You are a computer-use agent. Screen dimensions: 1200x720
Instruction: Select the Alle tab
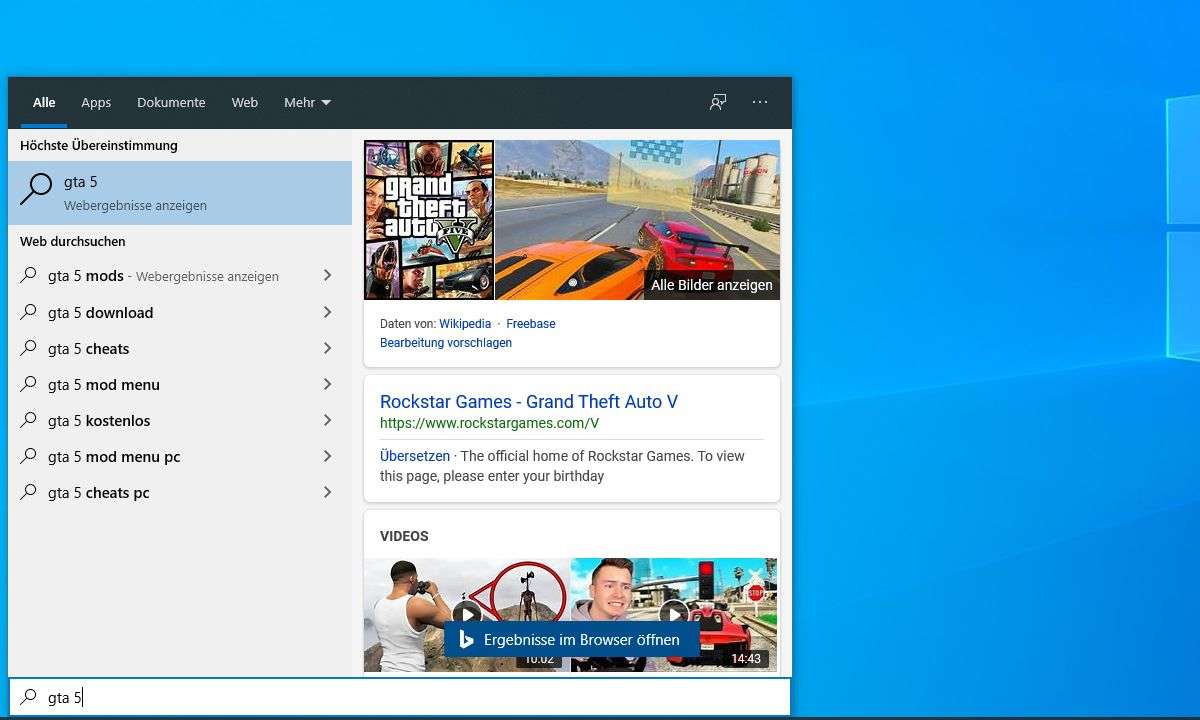[x=44, y=102]
